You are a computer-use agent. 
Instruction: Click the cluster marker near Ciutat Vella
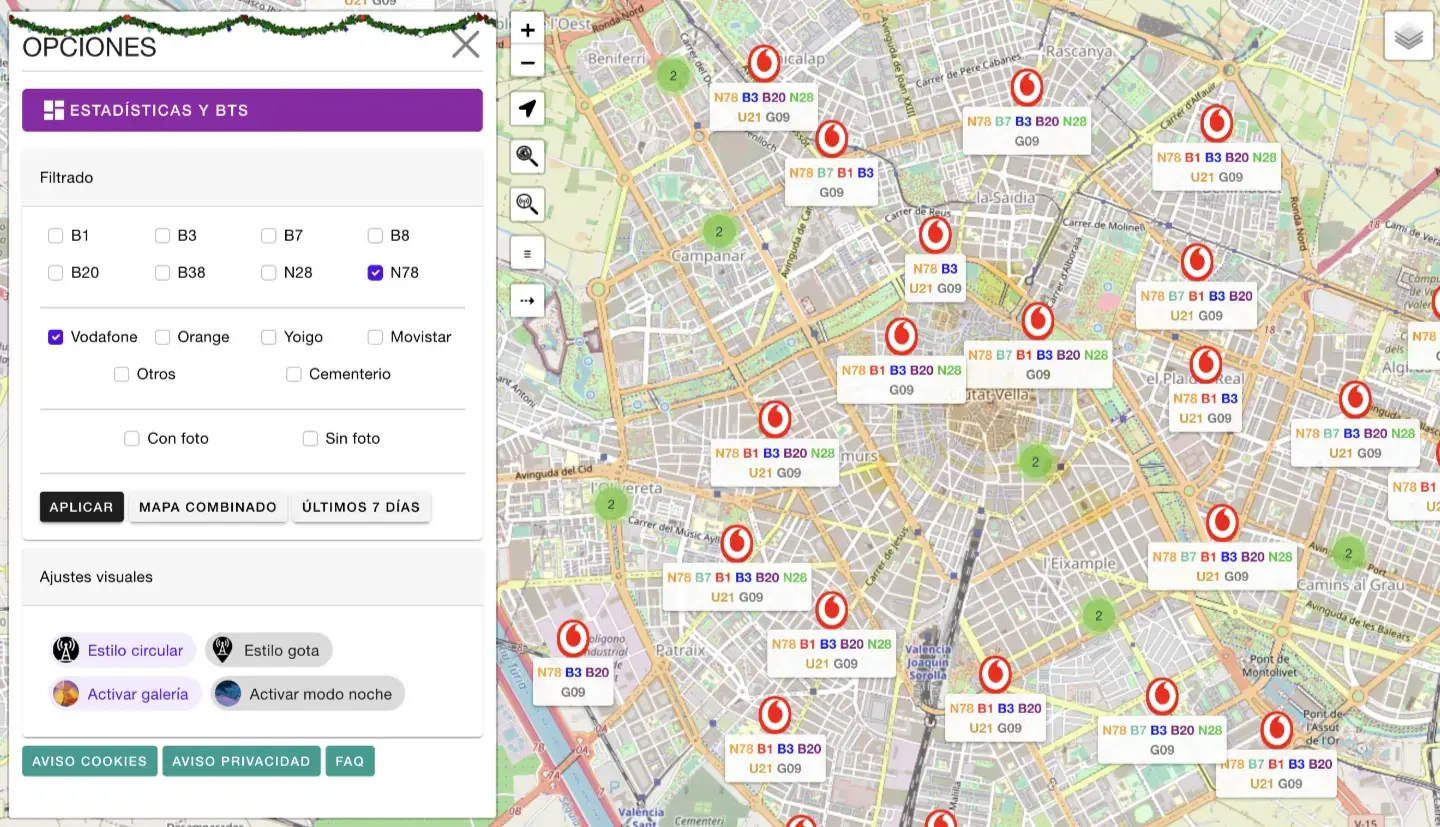coord(1036,462)
